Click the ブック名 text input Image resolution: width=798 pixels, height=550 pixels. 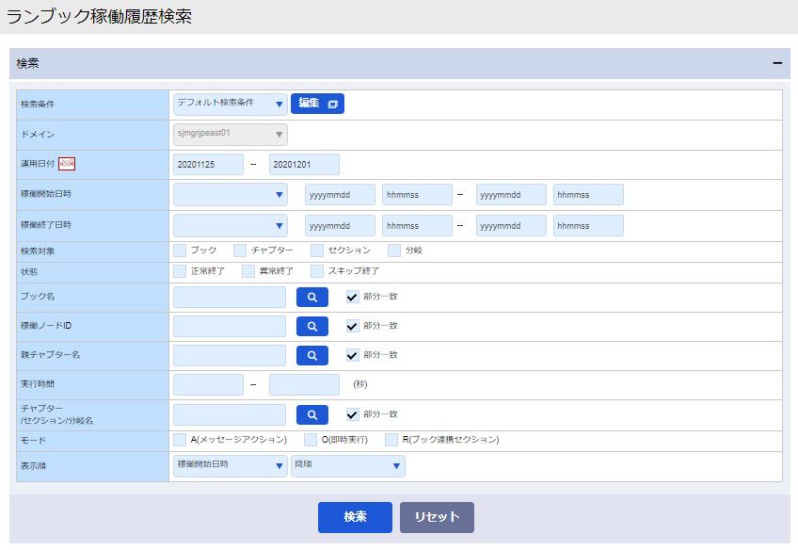coord(230,297)
